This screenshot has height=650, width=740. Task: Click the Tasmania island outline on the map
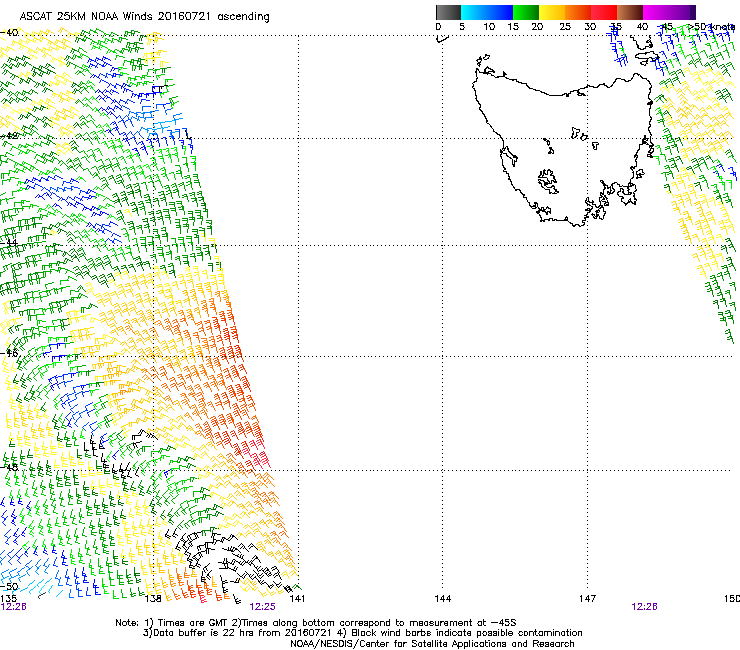pos(562,150)
